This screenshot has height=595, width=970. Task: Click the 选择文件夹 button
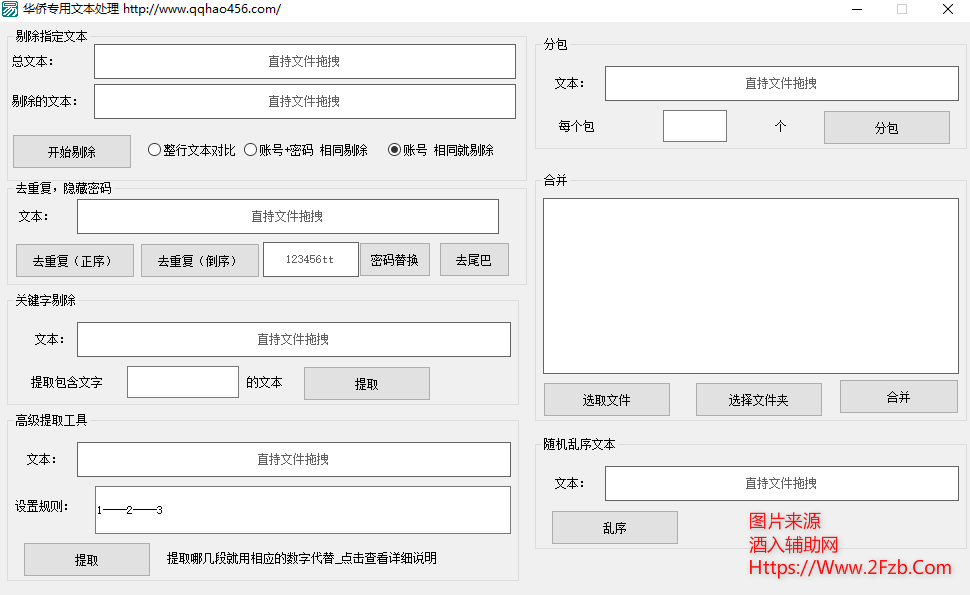758,400
